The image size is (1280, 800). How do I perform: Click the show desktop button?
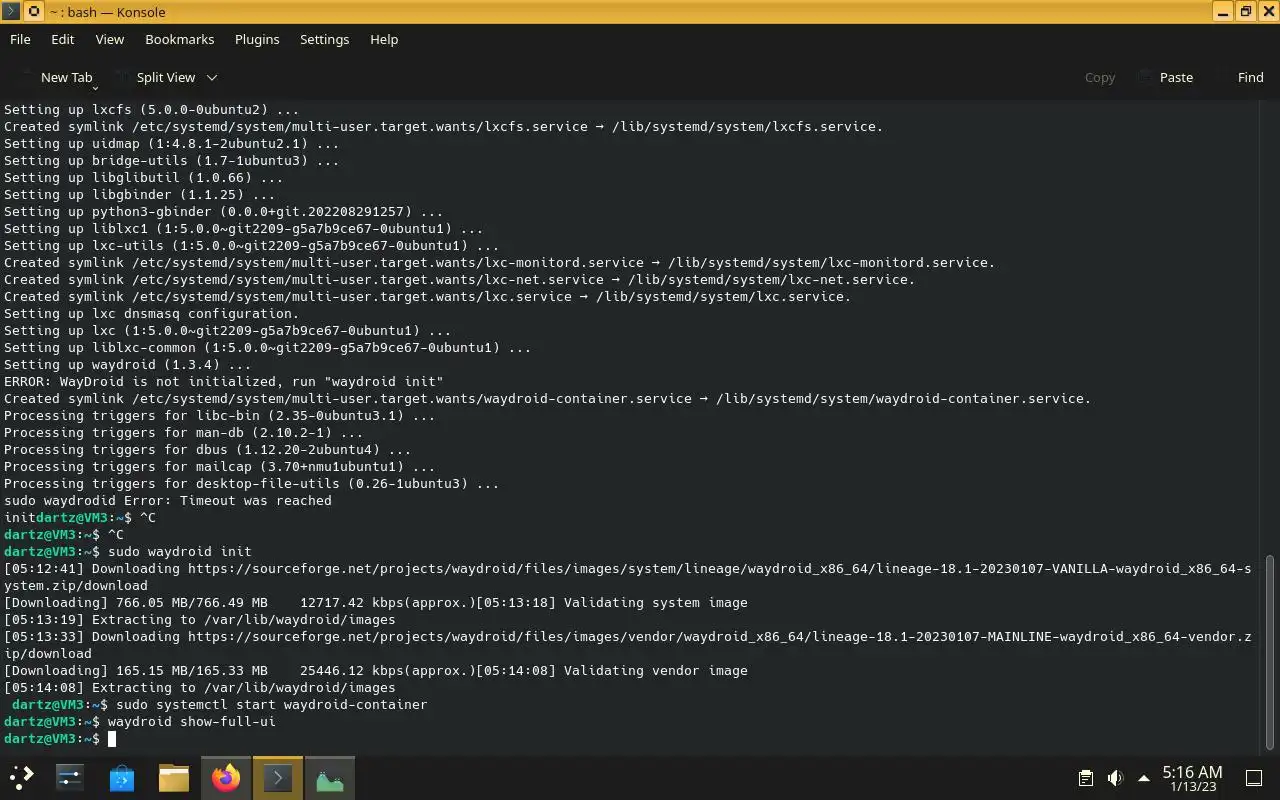coord(1254,778)
